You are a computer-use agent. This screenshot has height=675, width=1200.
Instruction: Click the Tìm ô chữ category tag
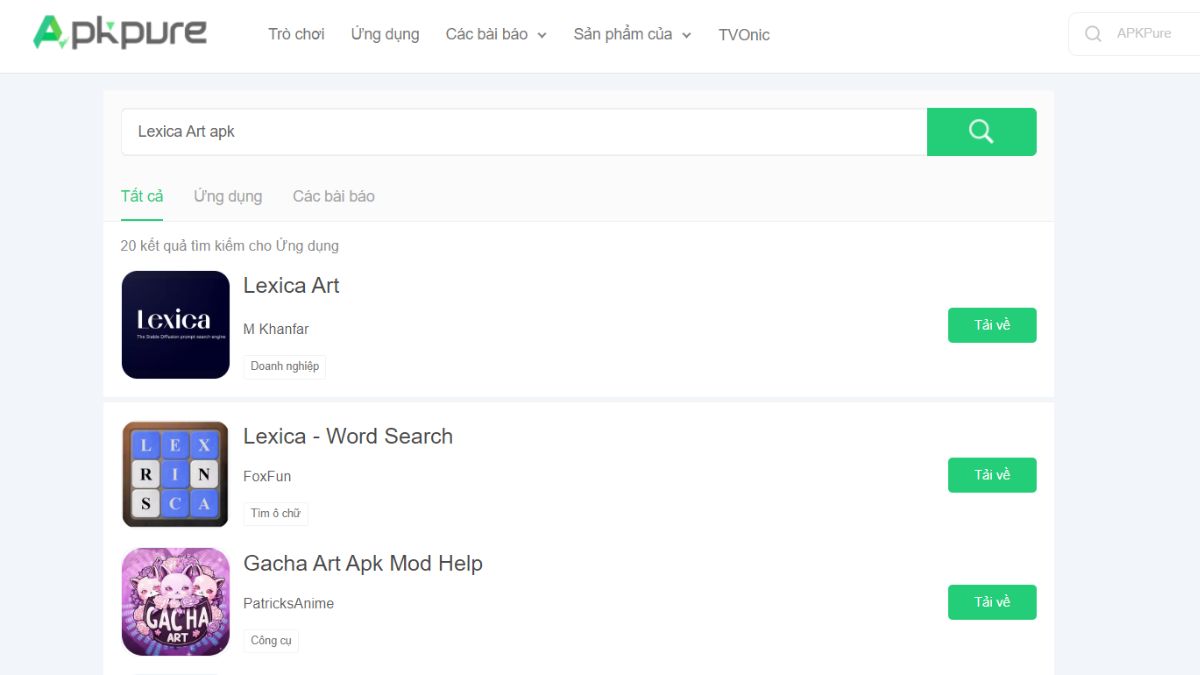(x=275, y=514)
